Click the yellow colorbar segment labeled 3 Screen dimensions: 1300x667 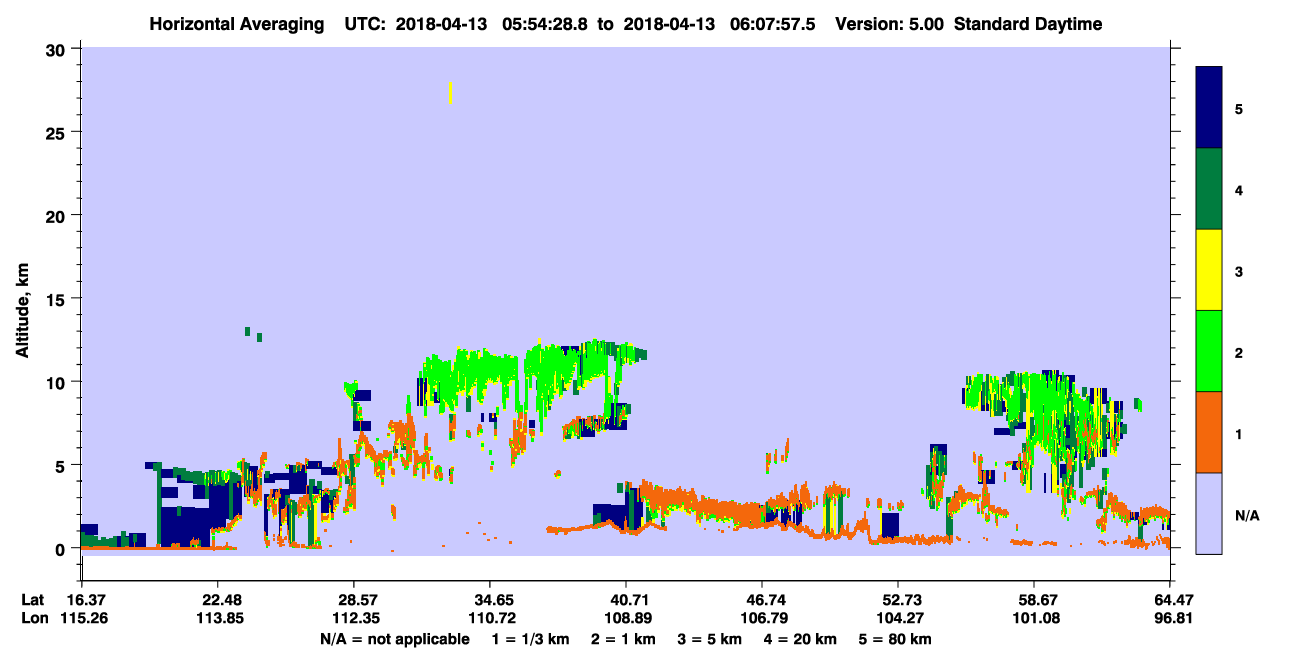click(1209, 270)
